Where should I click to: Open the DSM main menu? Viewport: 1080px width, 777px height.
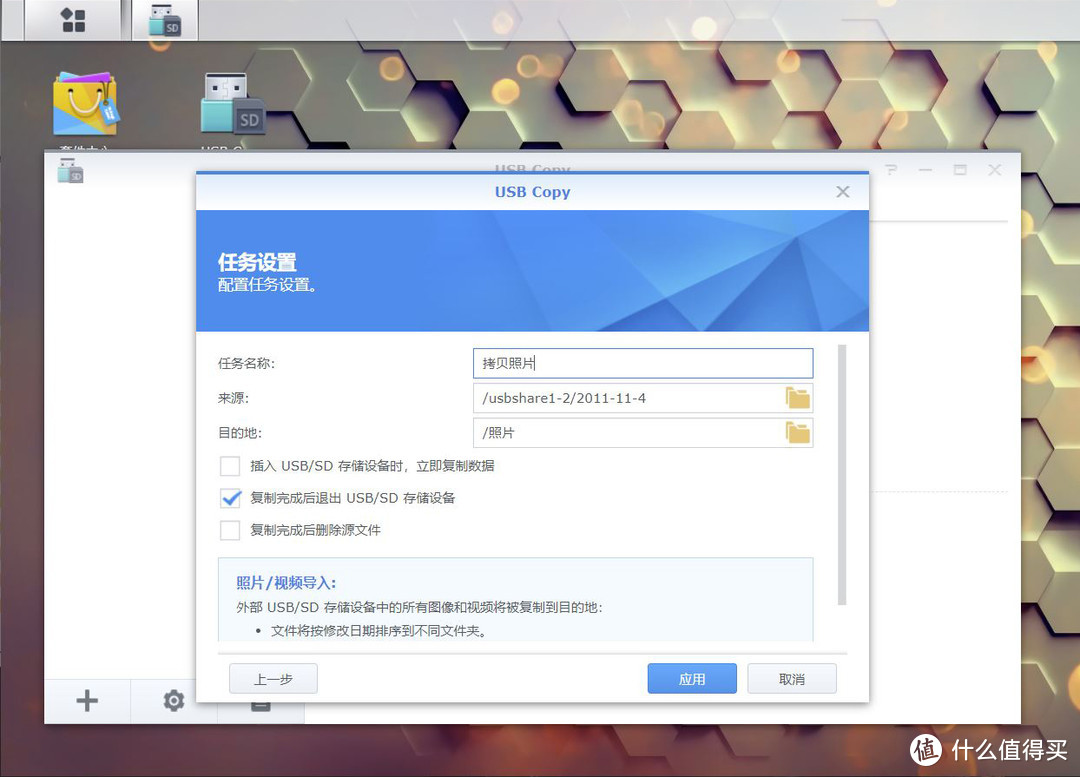click(x=70, y=20)
